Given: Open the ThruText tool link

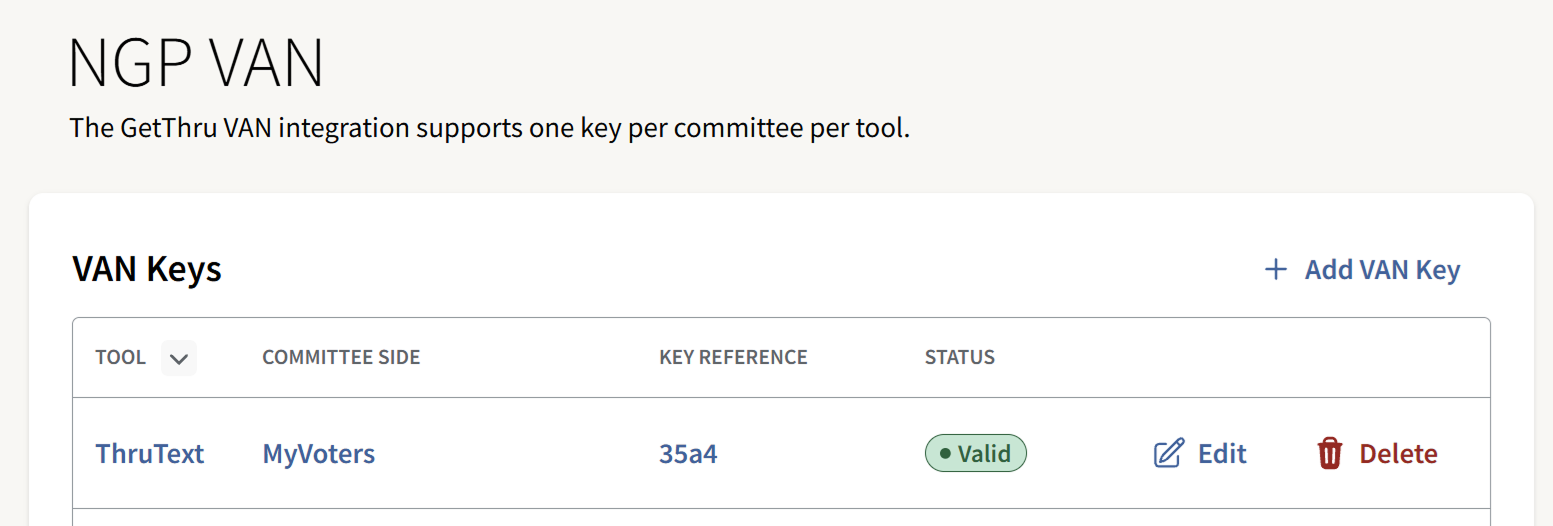Looking at the screenshot, I should [x=150, y=454].
